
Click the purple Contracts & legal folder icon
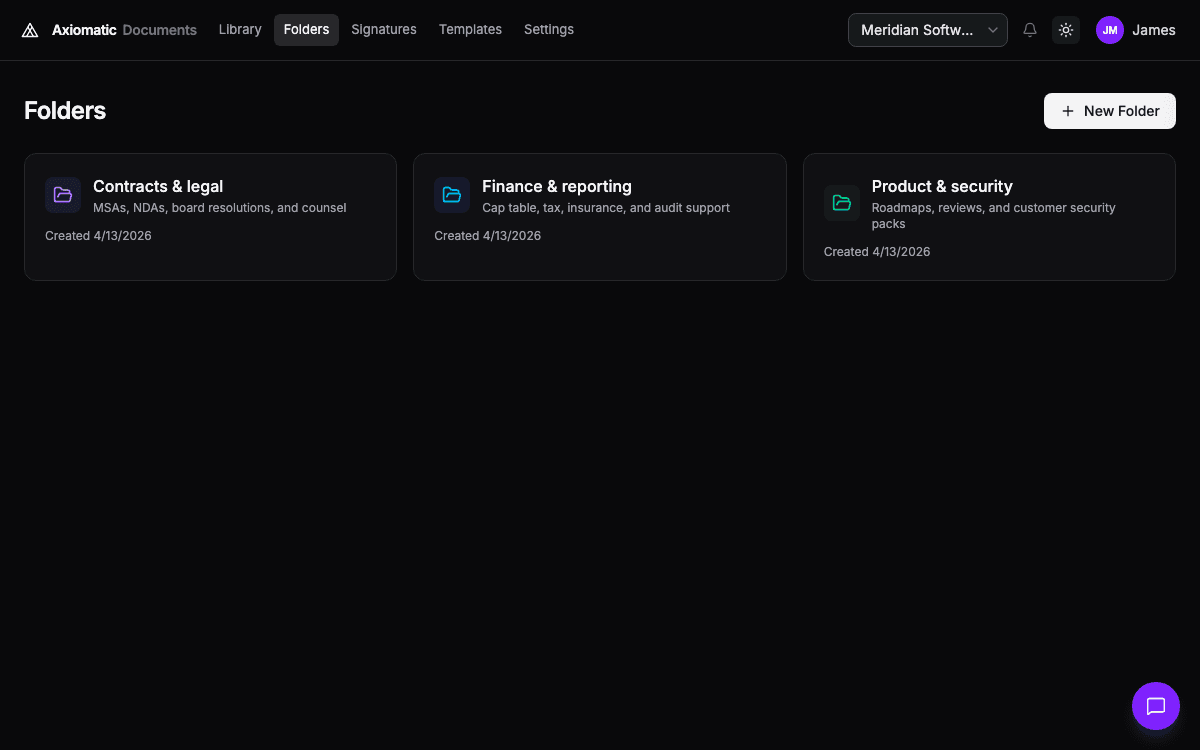63,195
